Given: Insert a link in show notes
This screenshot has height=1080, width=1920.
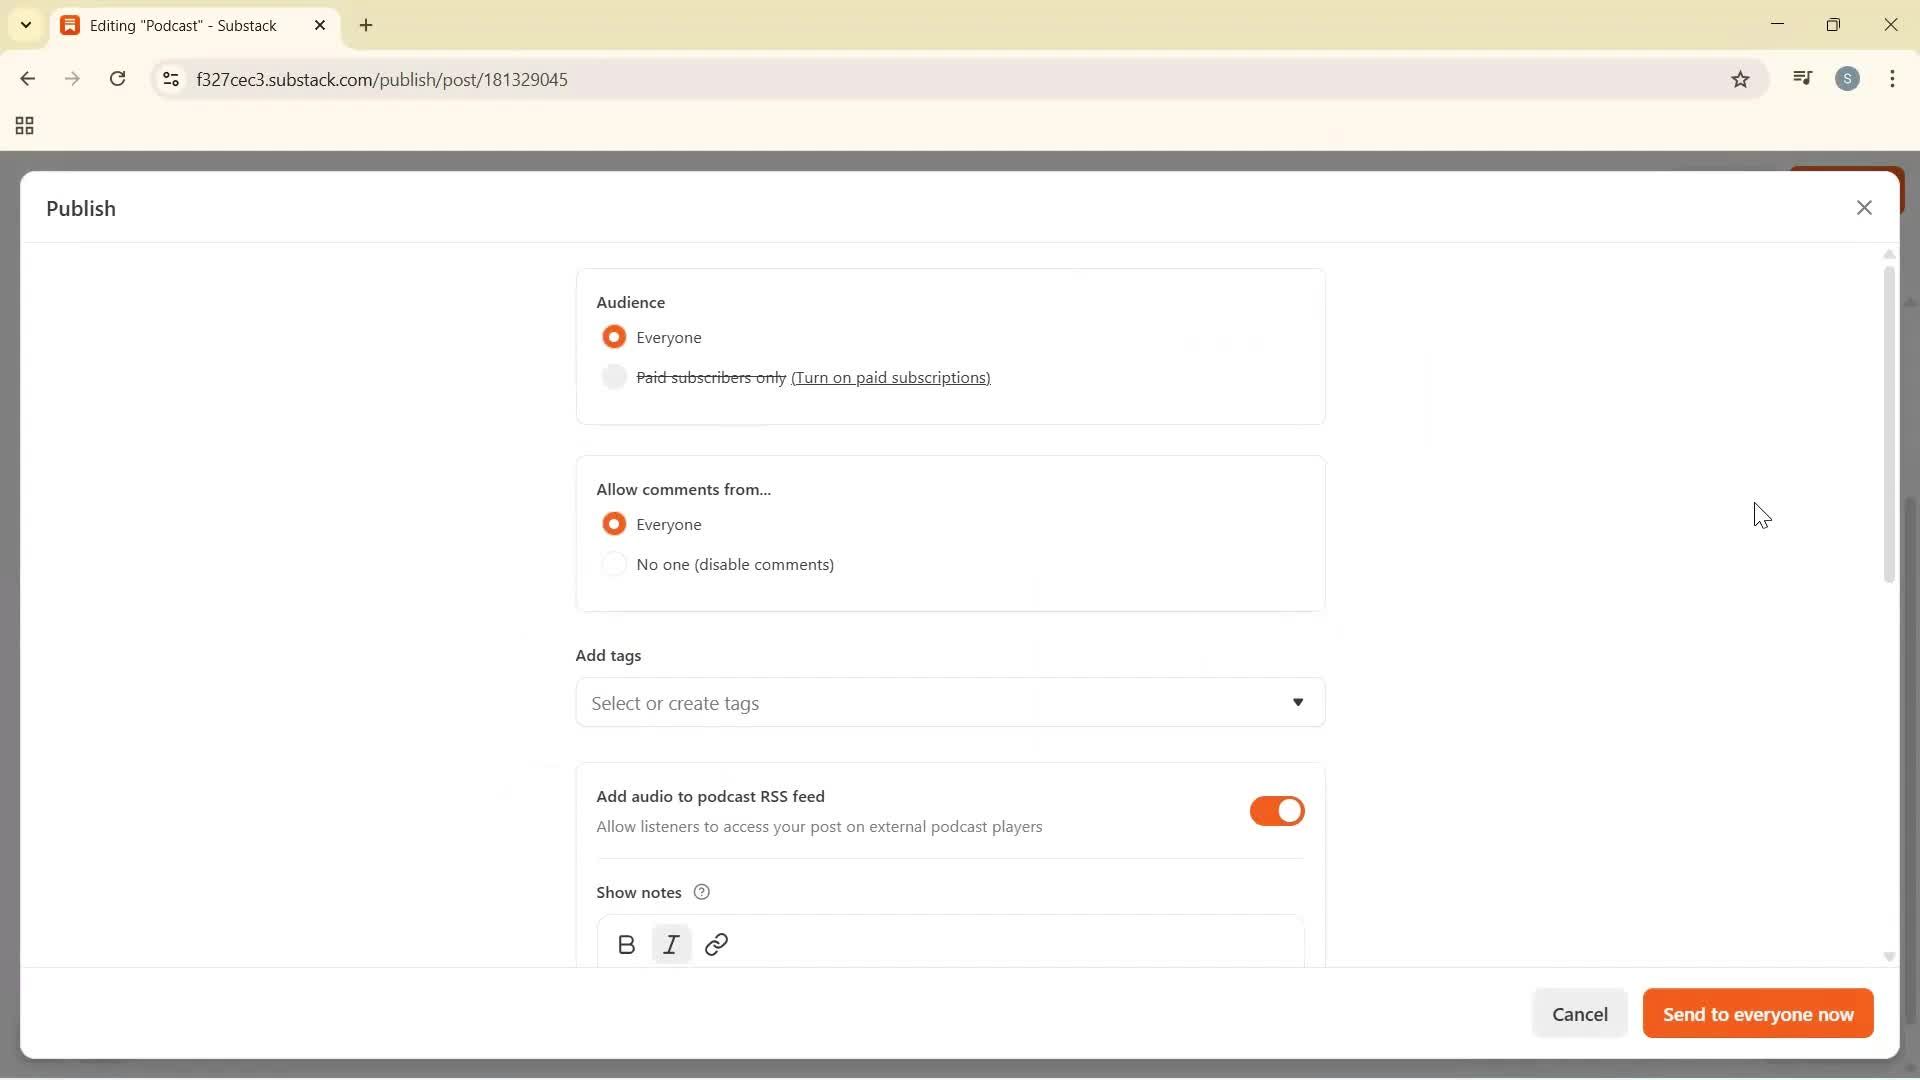Looking at the screenshot, I should click(716, 944).
